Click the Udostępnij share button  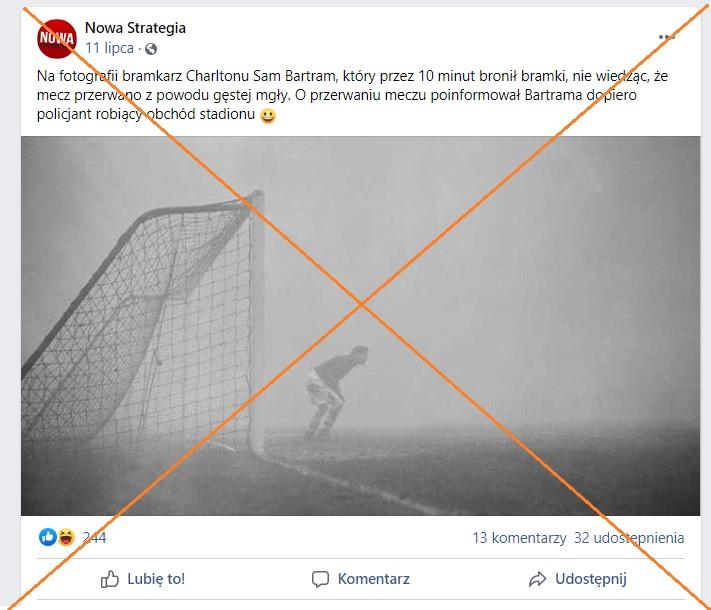578,579
